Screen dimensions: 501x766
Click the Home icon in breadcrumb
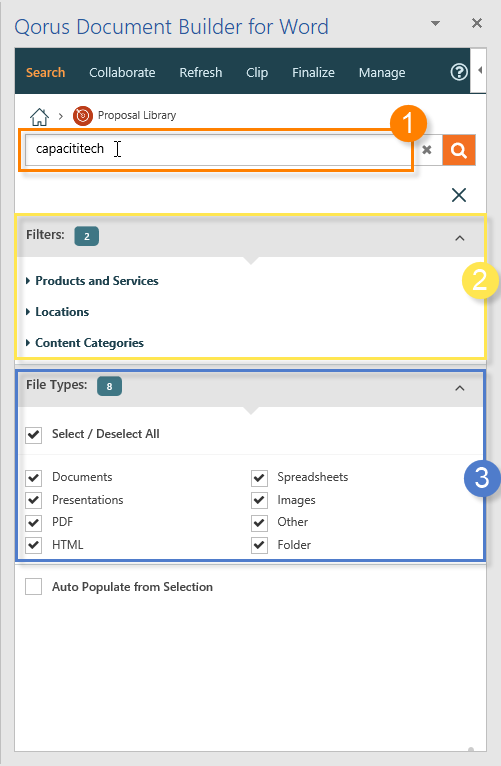pos(40,117)
